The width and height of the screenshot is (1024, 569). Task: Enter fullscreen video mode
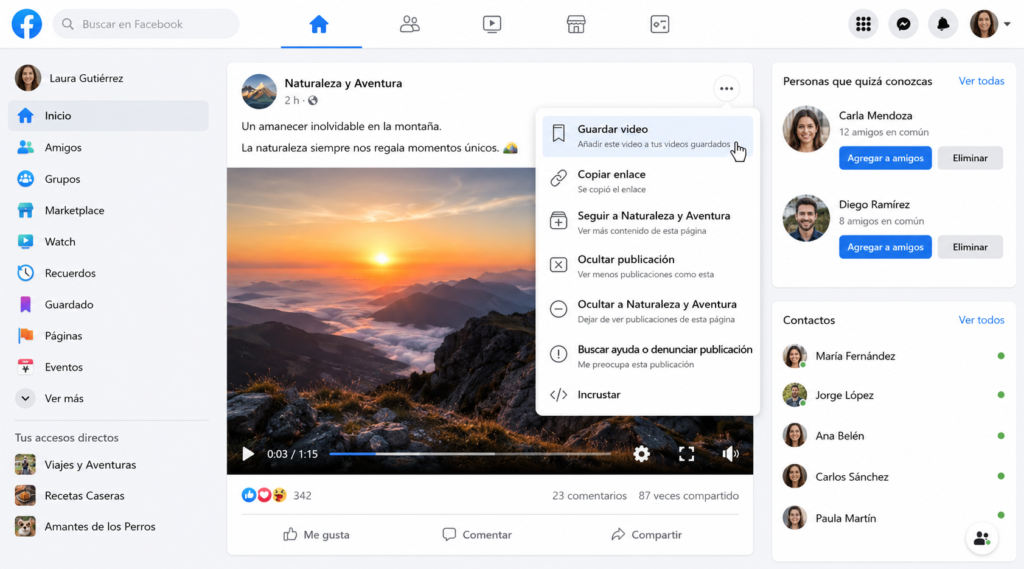(x=686, y=454)
